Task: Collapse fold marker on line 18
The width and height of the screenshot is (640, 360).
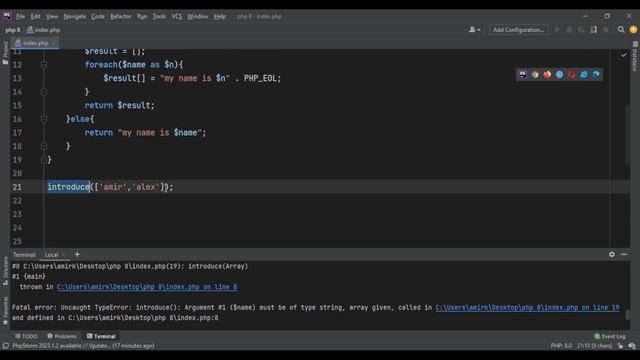Action: tap(44, 146)
